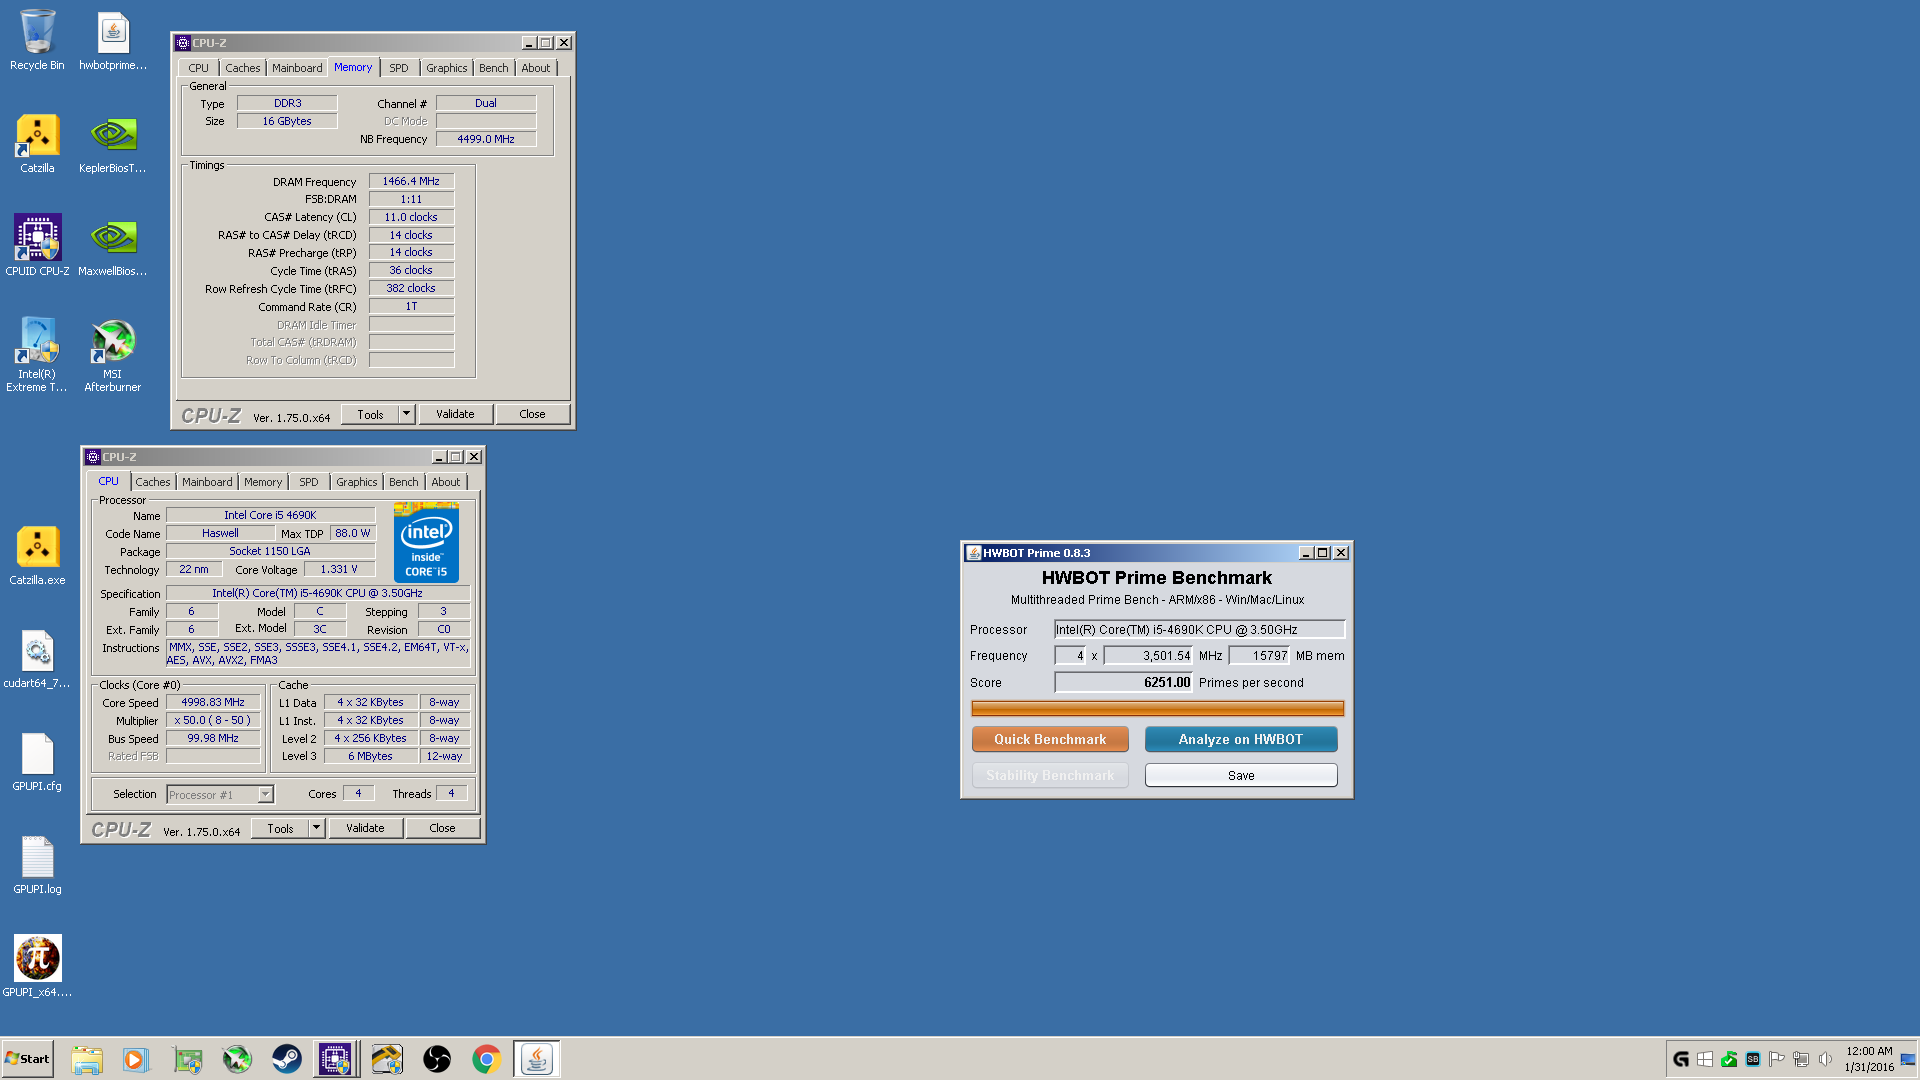Click the HWBOT Prime orange progress bar

pos(1157,708)
